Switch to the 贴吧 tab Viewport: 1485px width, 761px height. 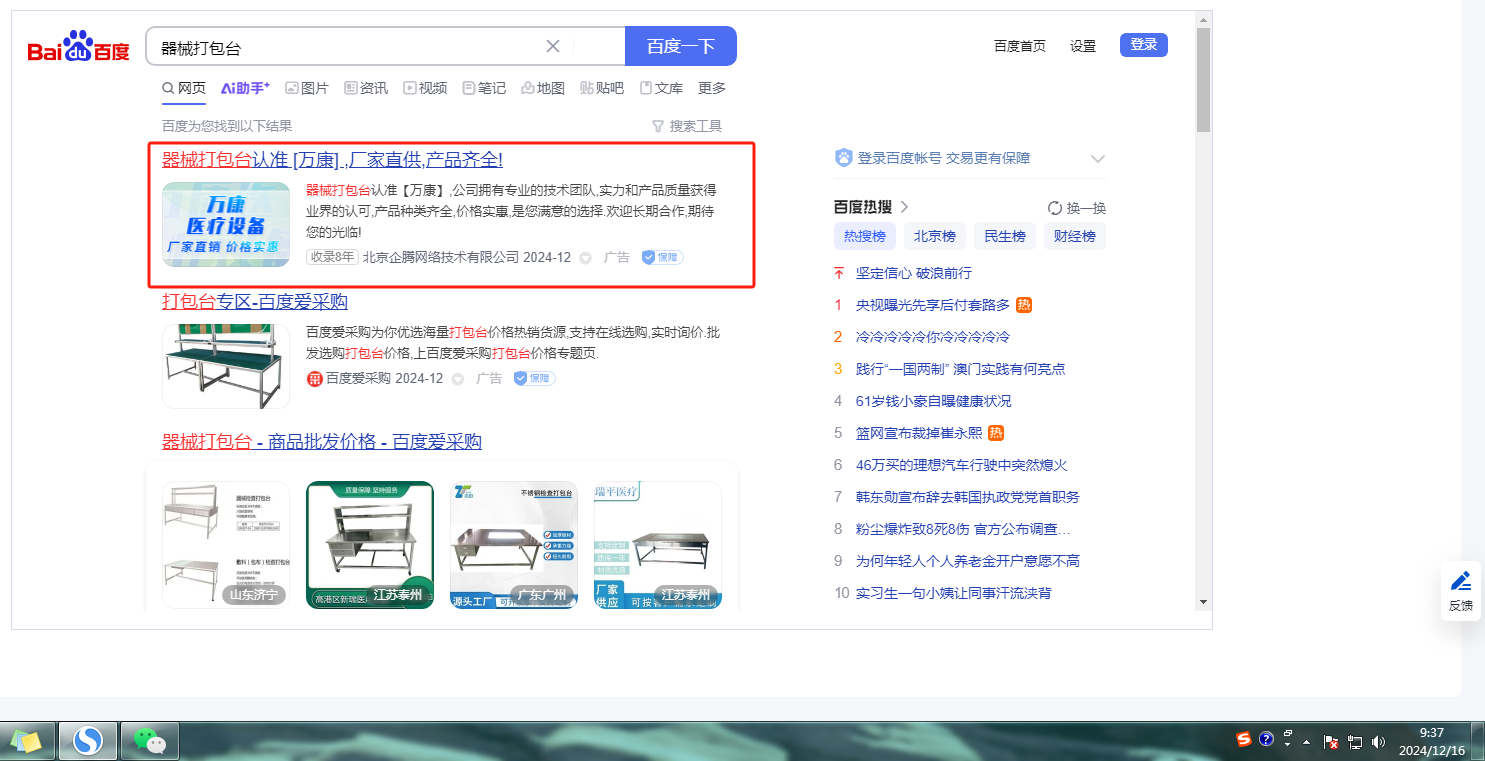pos(602,88)
